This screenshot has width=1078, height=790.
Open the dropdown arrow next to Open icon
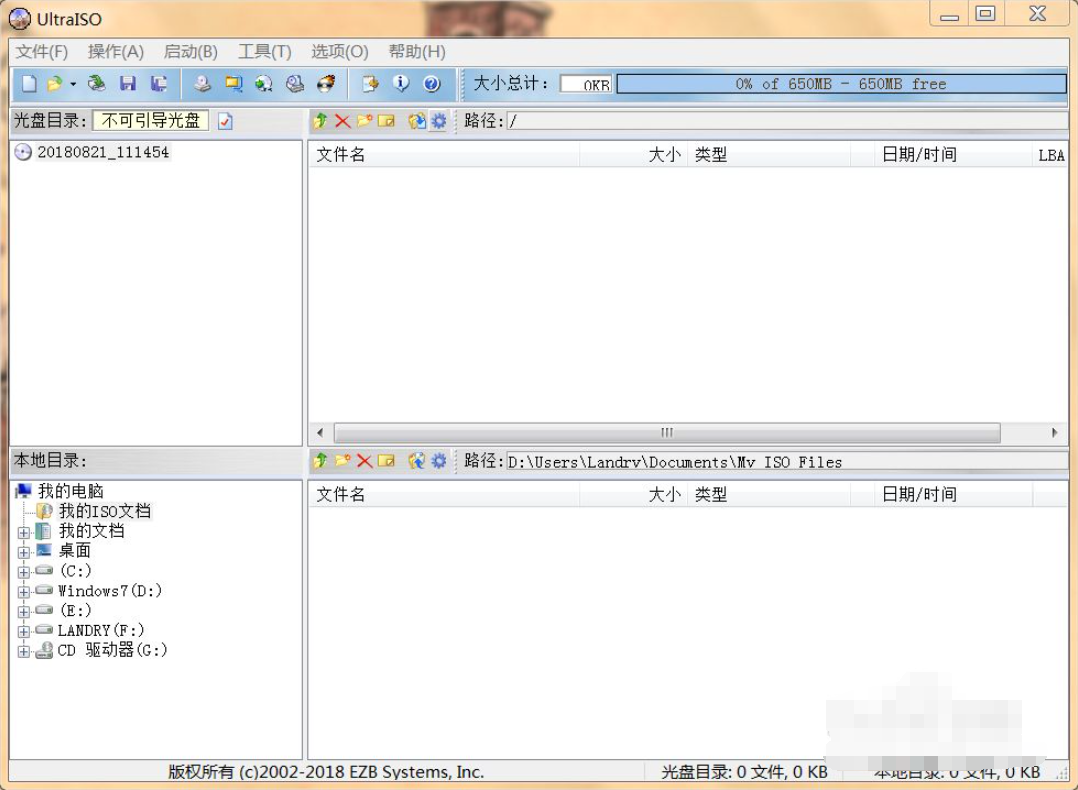coord(73,84)
